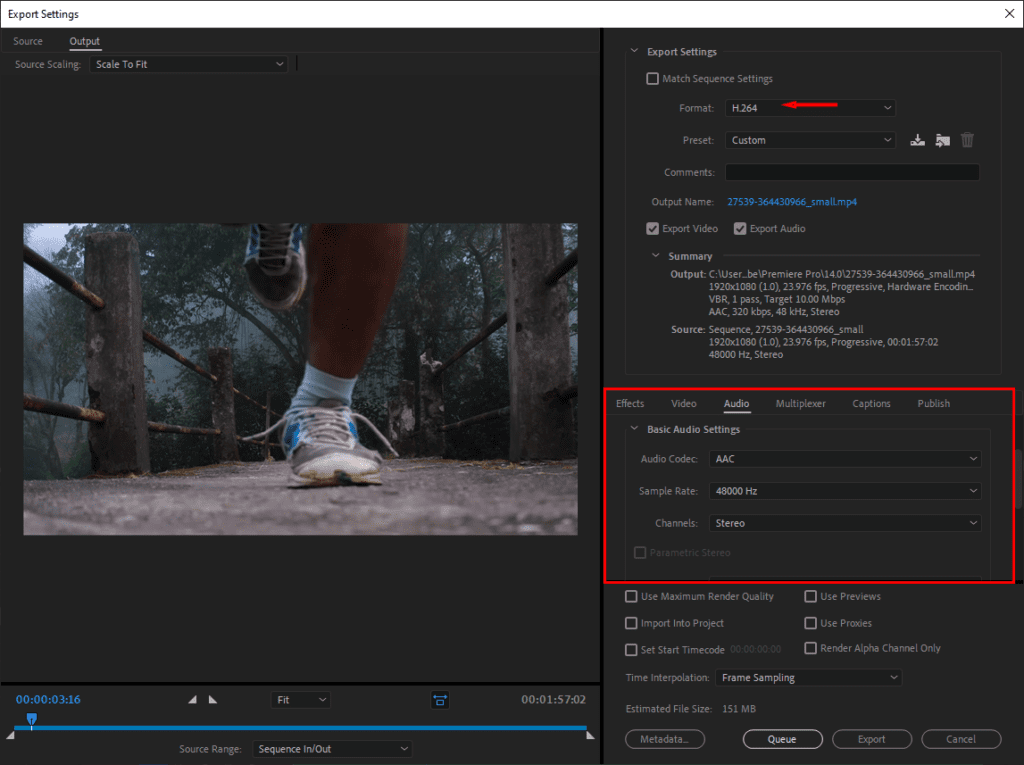Check the Use Proxies option

point(810,623)
